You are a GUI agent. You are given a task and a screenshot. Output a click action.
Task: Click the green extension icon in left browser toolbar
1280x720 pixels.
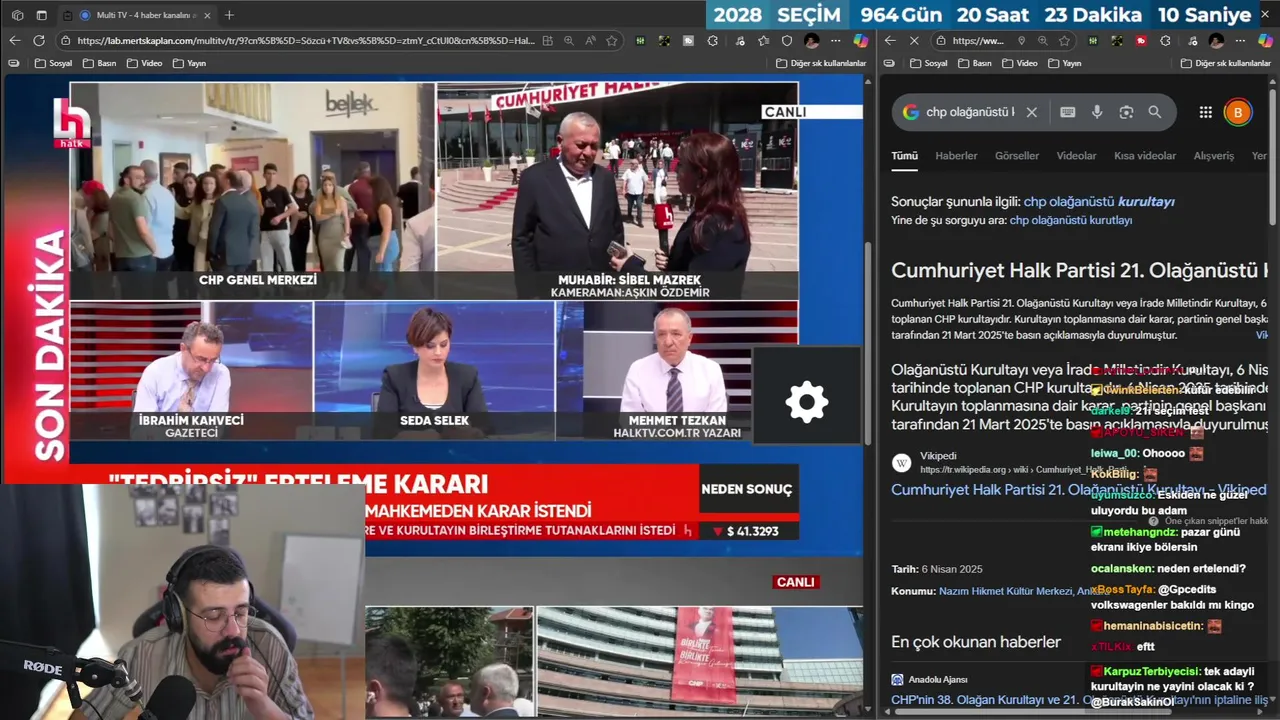click(640, 41)
